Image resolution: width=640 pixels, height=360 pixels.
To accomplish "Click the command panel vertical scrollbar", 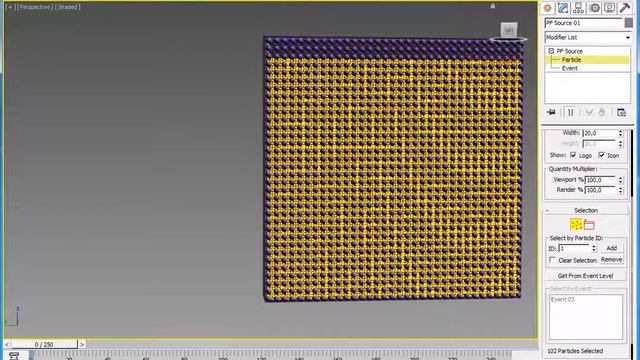I will pyautogui.click(x=633, y=245).
